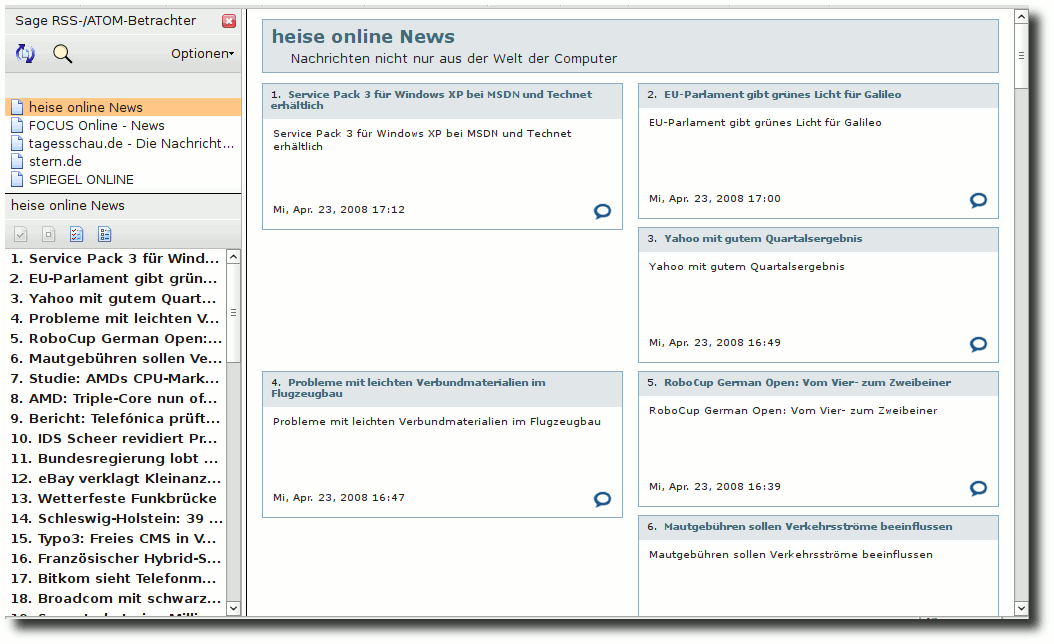Select list item '4. Probleme mit leichten V...'
Image resolution: width=1054 pixels, height=644 pixels.
(x=116, y=319)
